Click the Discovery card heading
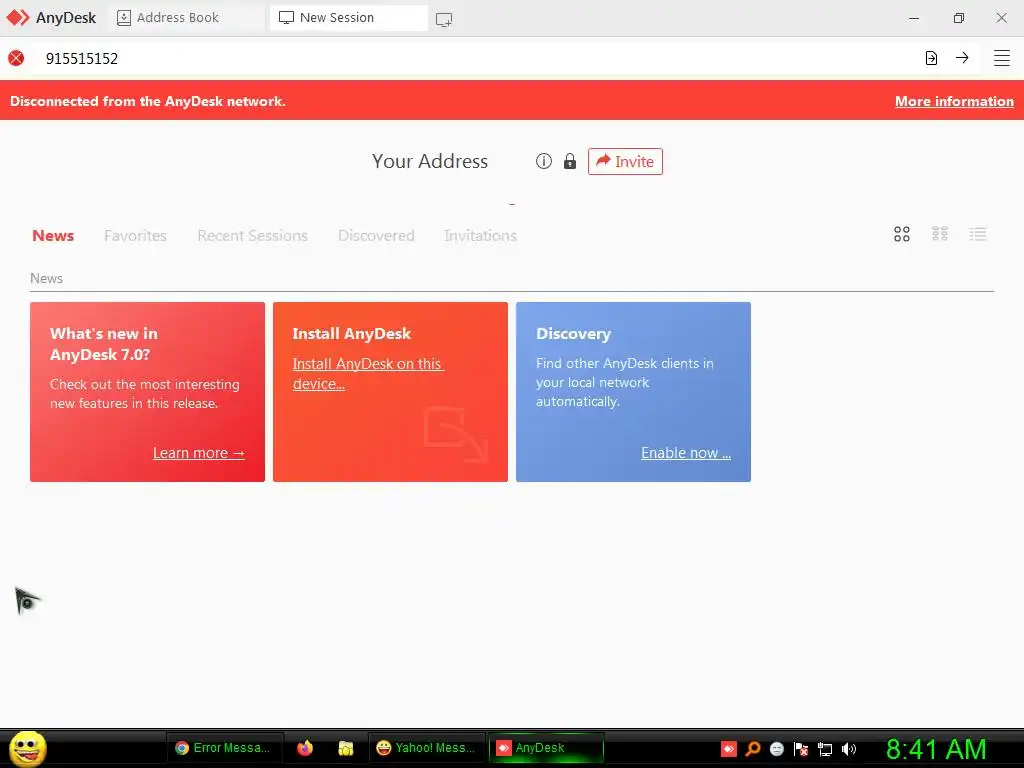Viewport: 1024px width, 768px height. coord(573,334)
